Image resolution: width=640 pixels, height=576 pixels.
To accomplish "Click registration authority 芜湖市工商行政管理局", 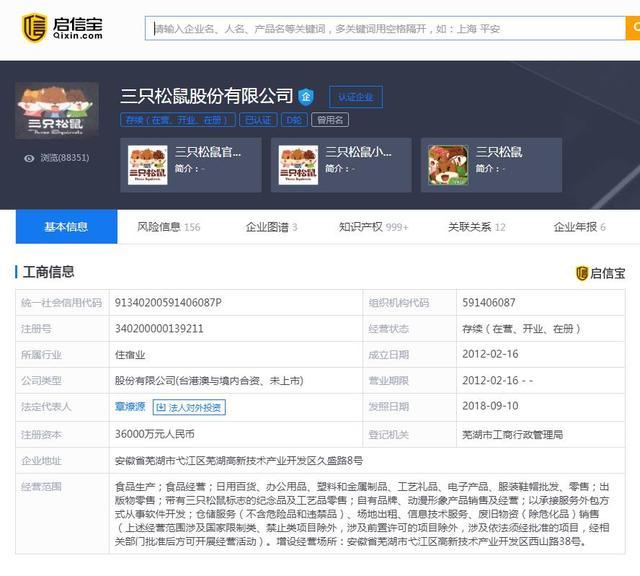I will (x=512, y=435).
